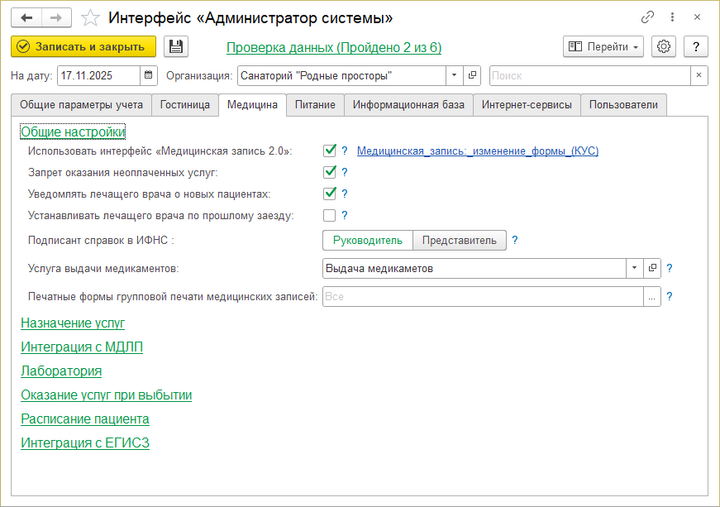Open the Выдача медикаметов service card
The width and height of the screenshot is (720, 507).
[x=652, y=268]
